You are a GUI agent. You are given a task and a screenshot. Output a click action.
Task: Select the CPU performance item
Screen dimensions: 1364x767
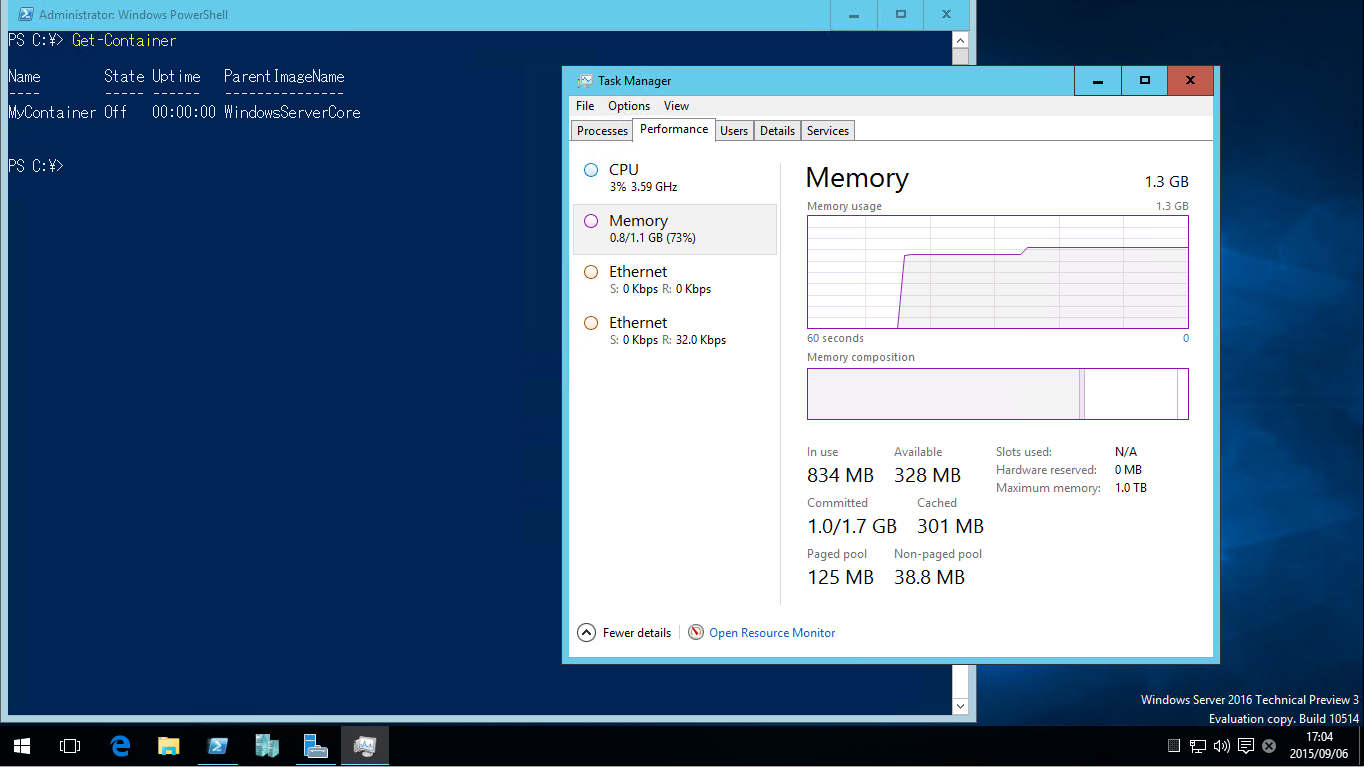pos(675,178)
